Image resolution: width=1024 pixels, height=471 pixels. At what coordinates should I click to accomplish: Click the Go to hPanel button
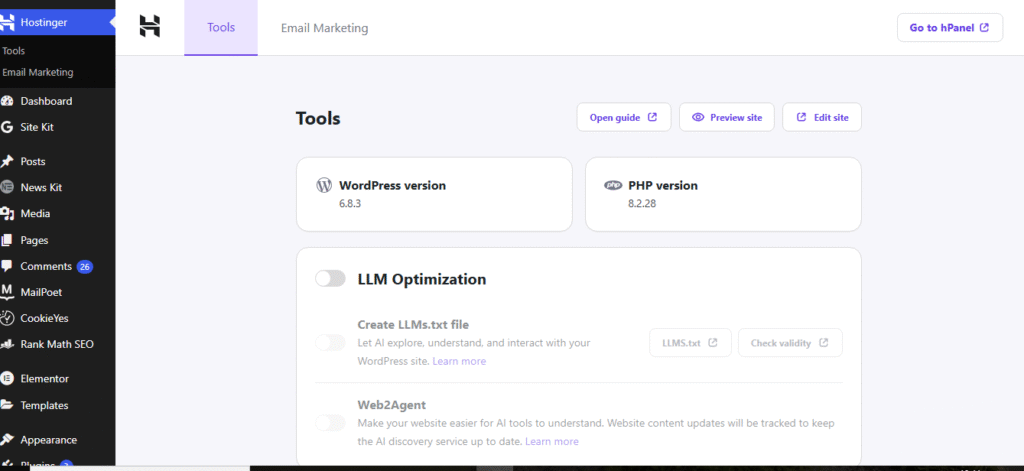950,27
